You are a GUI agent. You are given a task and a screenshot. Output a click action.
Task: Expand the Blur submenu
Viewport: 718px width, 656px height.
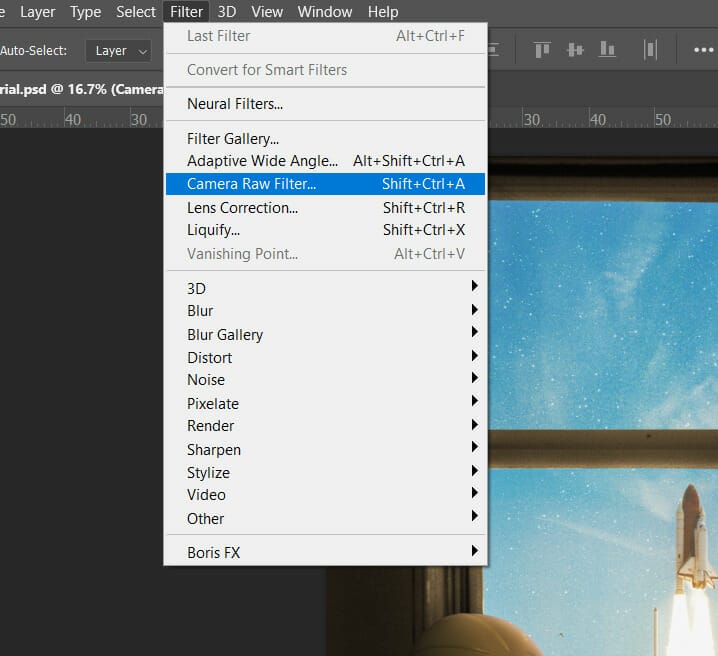coord(325,311)
